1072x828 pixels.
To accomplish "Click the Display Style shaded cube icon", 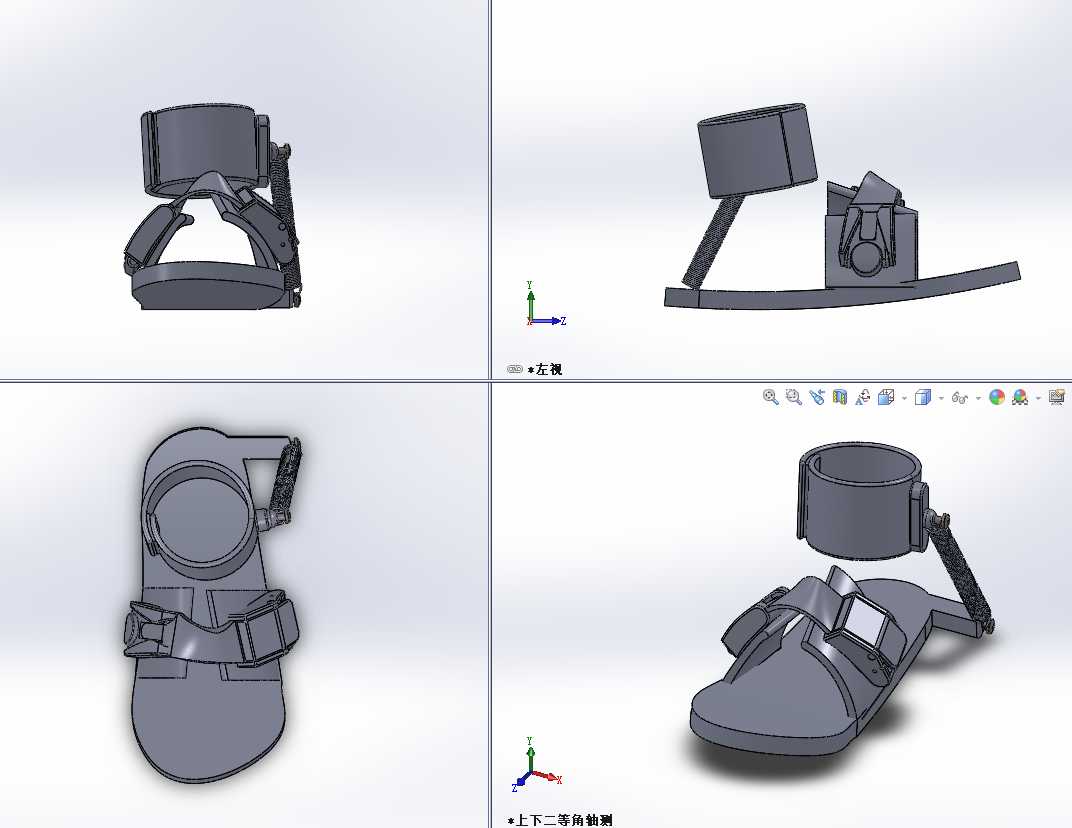I will click(922, 397).
